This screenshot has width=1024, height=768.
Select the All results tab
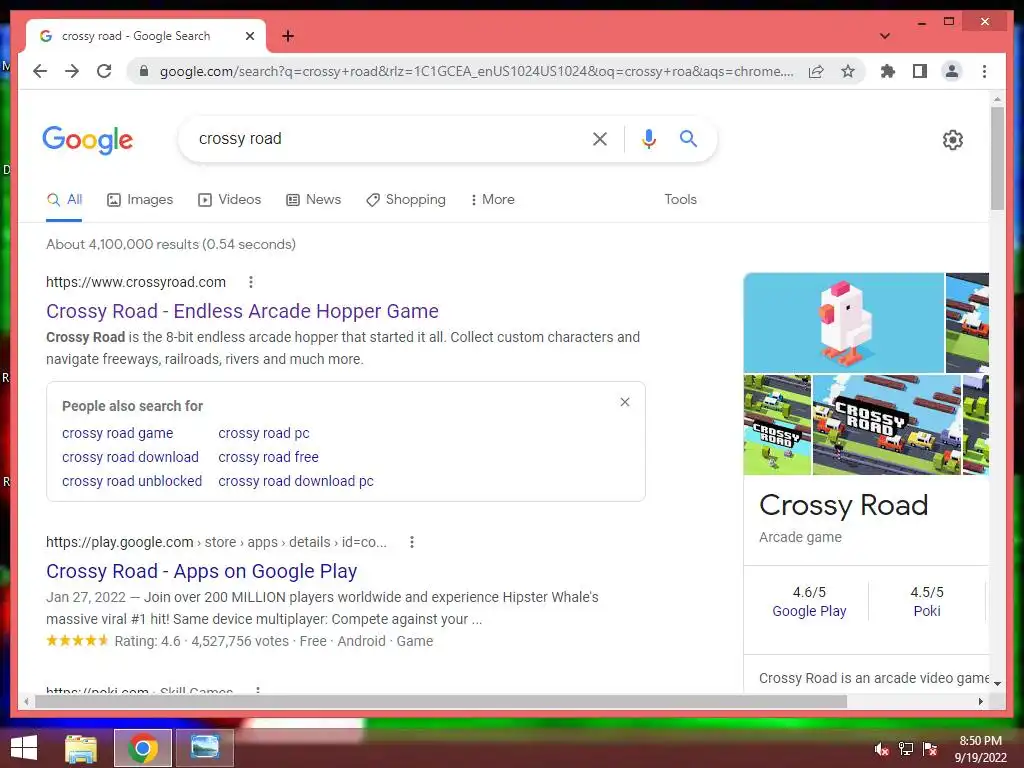coord(64,200)
